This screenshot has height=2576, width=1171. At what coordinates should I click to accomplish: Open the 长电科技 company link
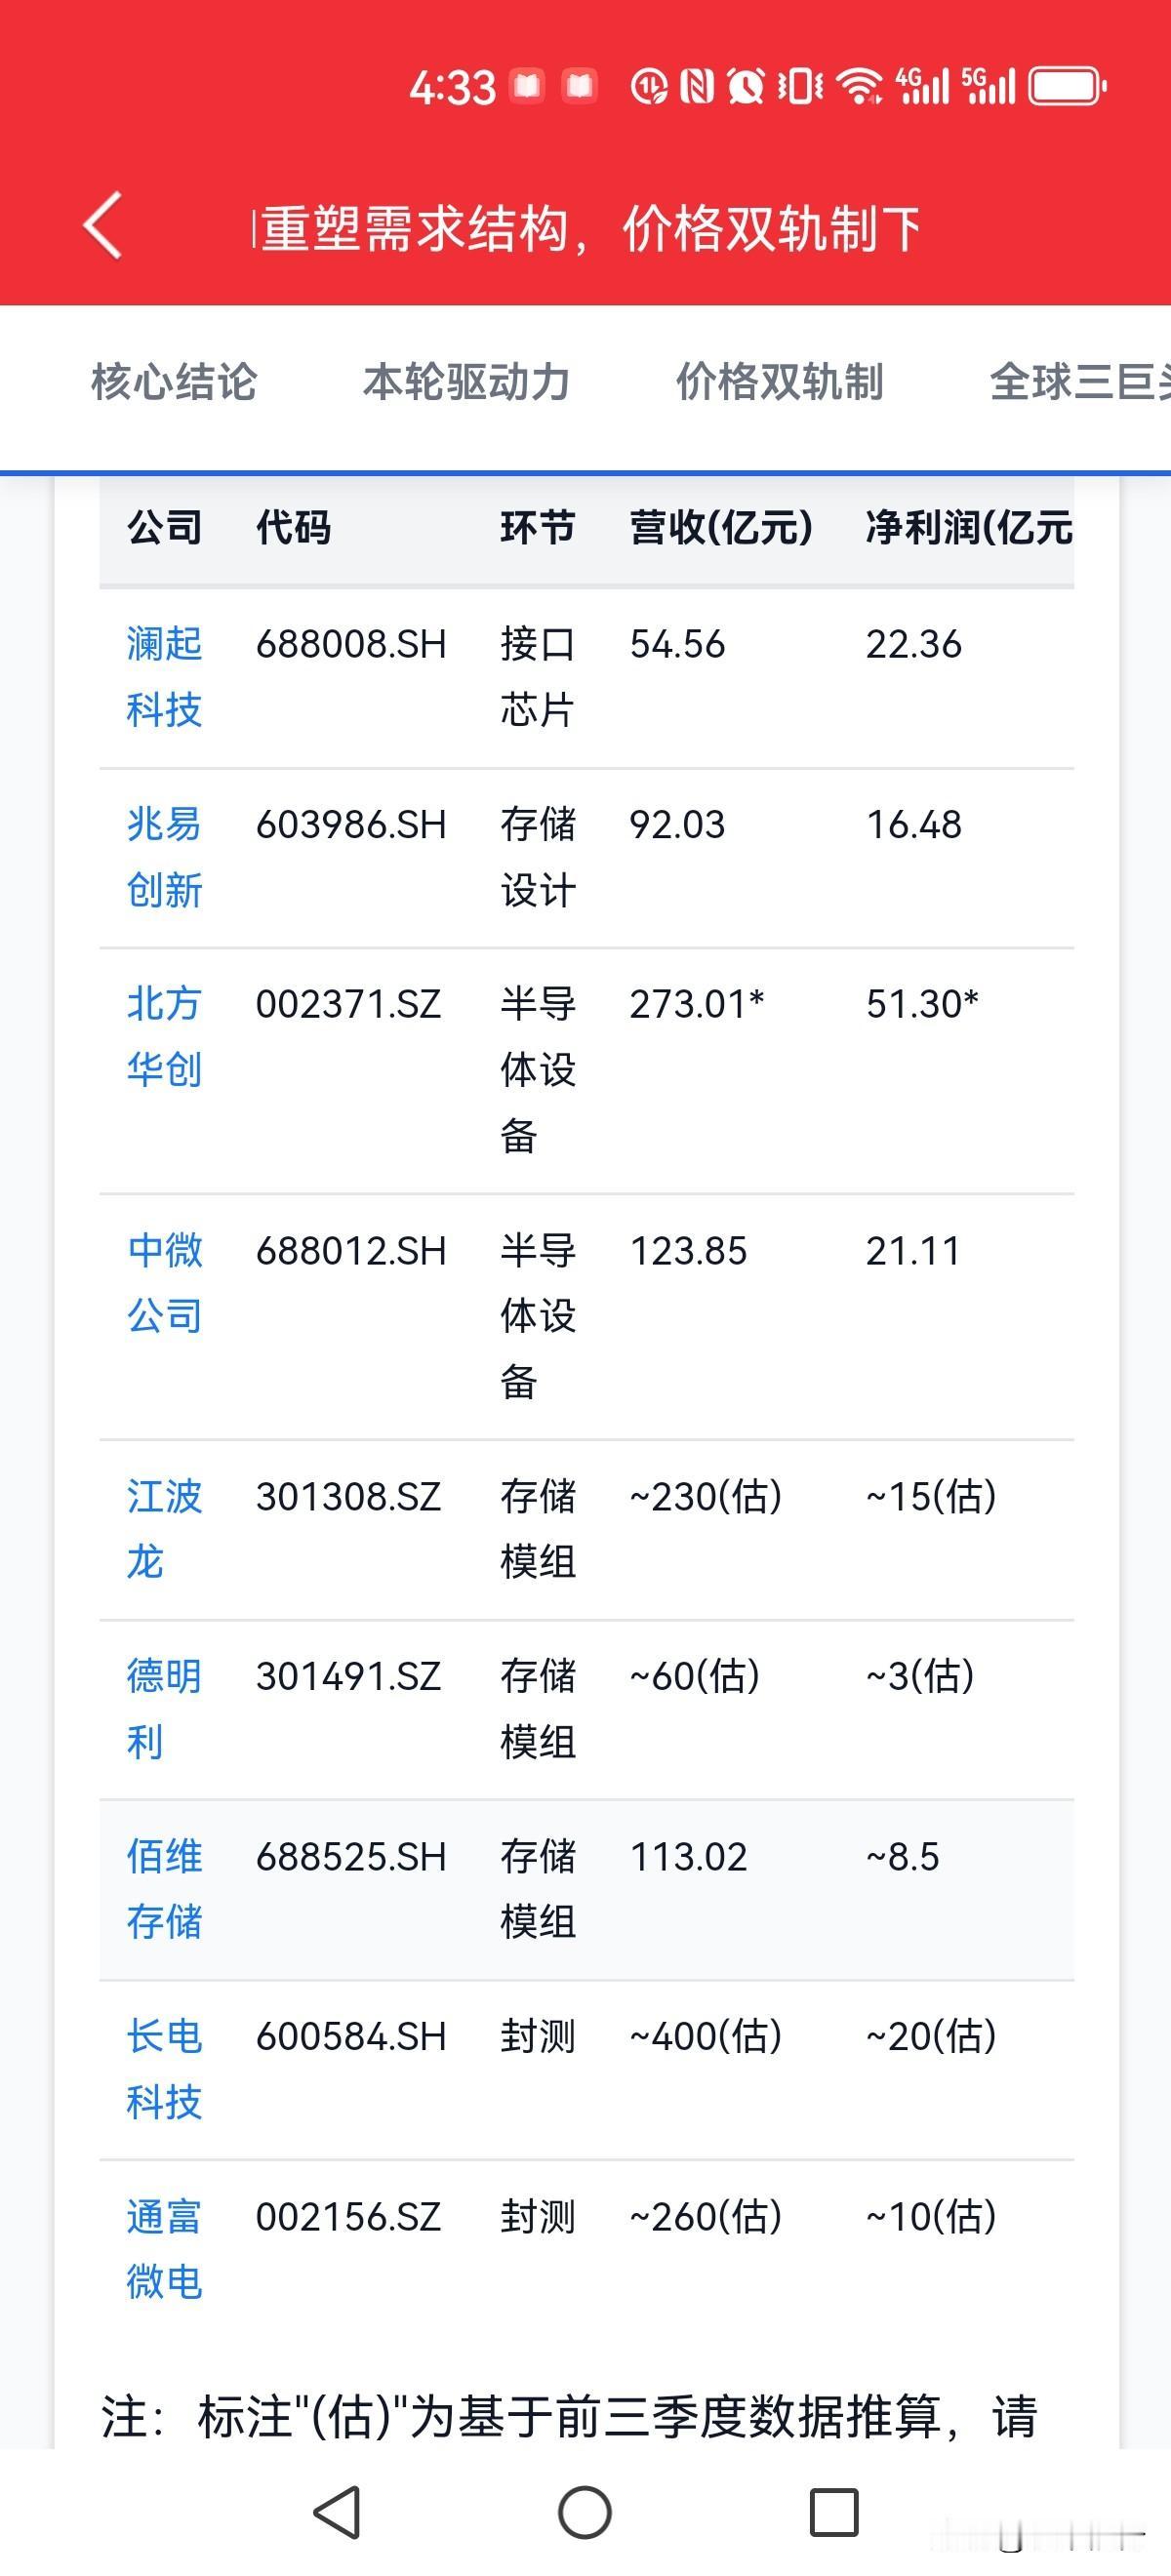click(164, 2069)
